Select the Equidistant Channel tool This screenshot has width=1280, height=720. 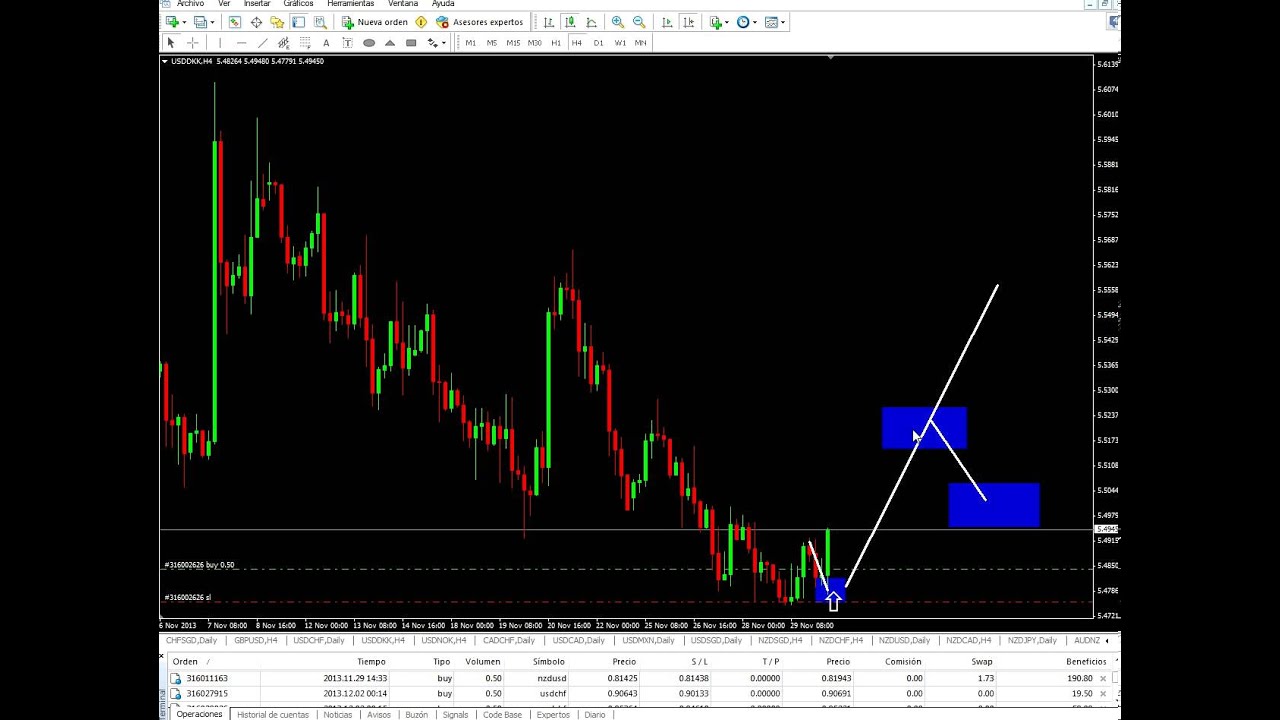(283, 43)
